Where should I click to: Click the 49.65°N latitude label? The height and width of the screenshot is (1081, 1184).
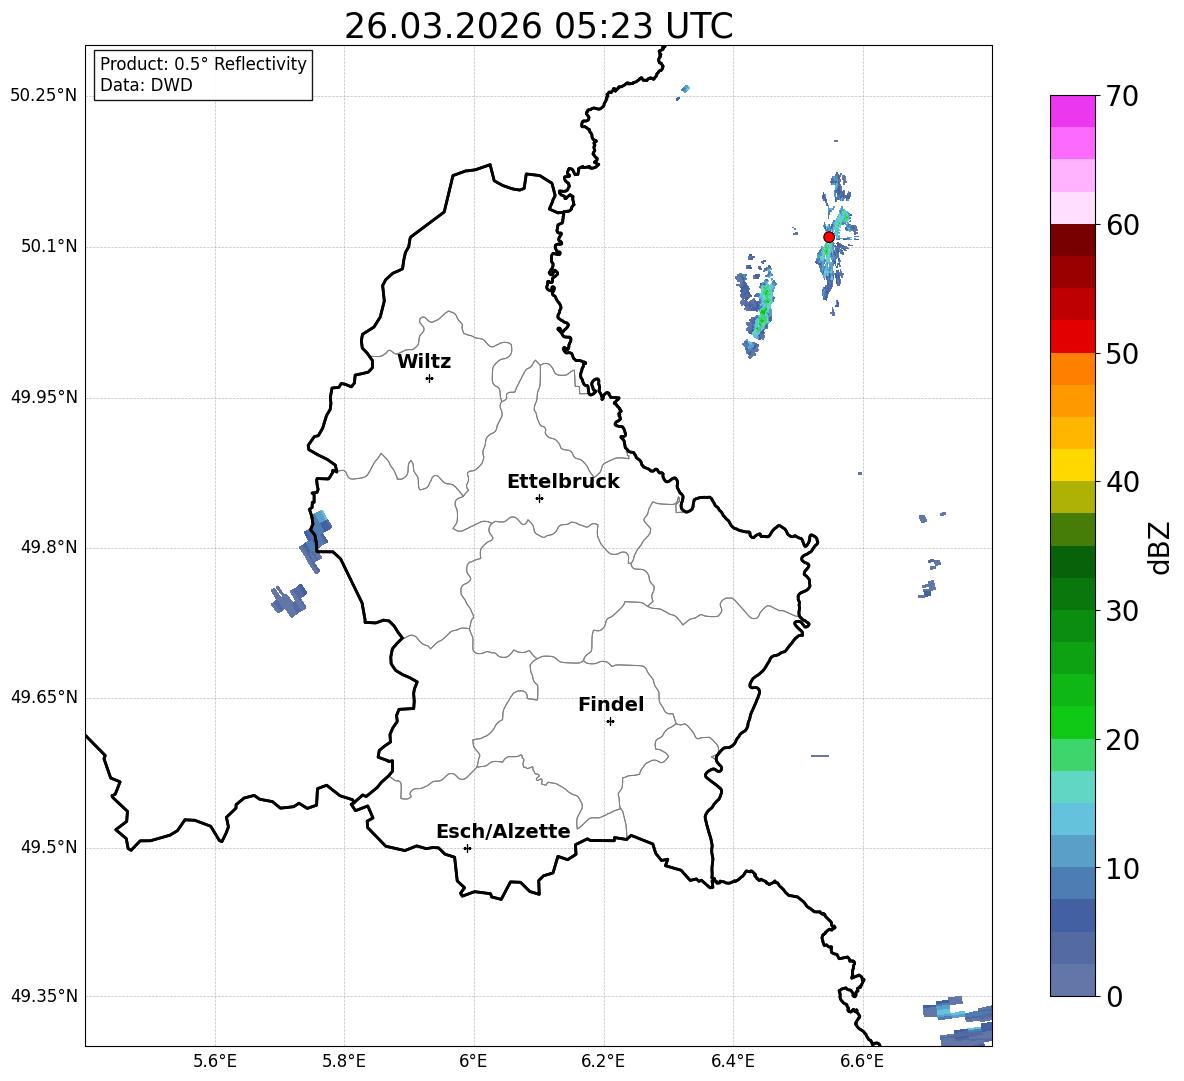pyautogui.click(x=44, y=697)
